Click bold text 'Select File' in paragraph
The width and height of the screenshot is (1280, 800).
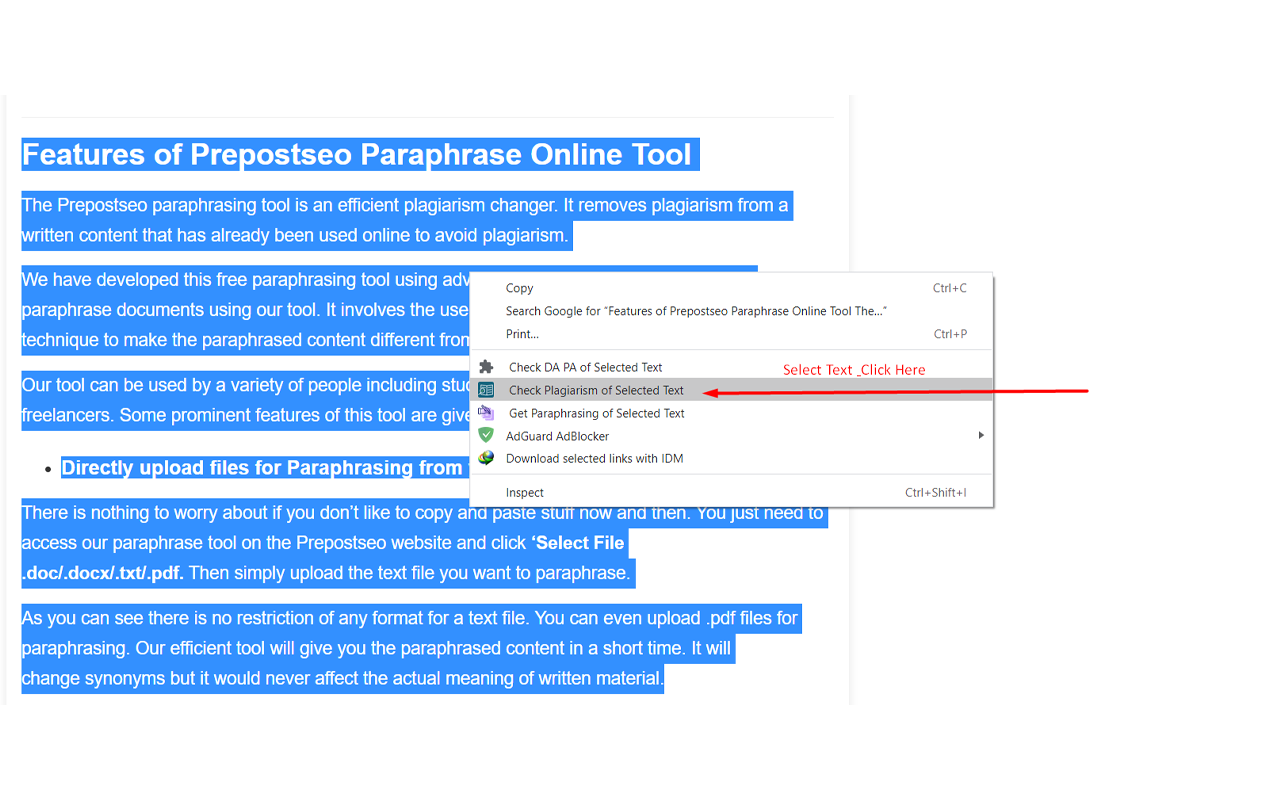point(578,543)
